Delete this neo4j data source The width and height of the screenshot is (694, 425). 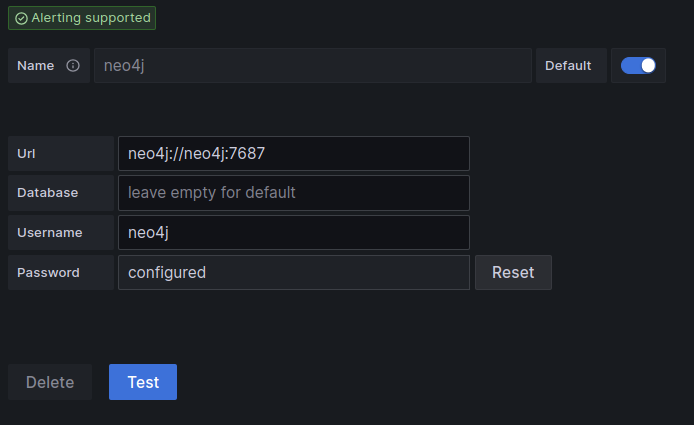coord(50,382)
